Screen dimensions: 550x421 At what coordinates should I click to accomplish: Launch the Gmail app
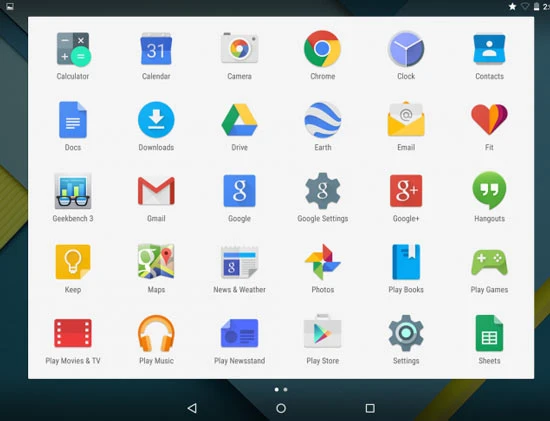click(x=156, y=191)
